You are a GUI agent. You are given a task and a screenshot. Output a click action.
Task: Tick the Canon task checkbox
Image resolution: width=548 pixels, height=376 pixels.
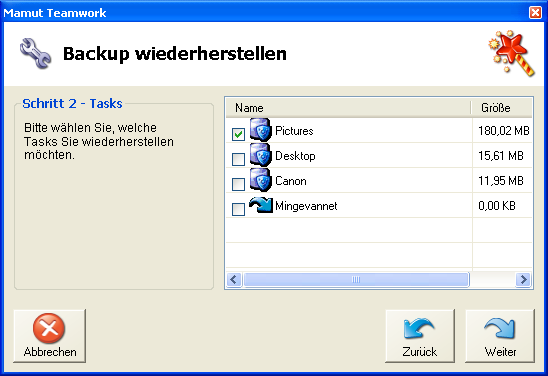pyautogui.click(x=238, y=184)
